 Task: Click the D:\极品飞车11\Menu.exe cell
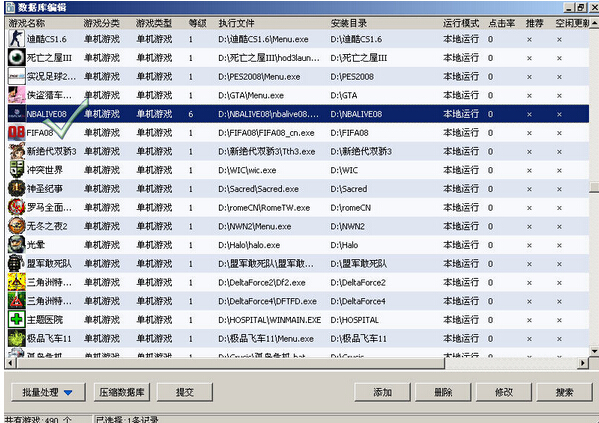coord(266,339)
